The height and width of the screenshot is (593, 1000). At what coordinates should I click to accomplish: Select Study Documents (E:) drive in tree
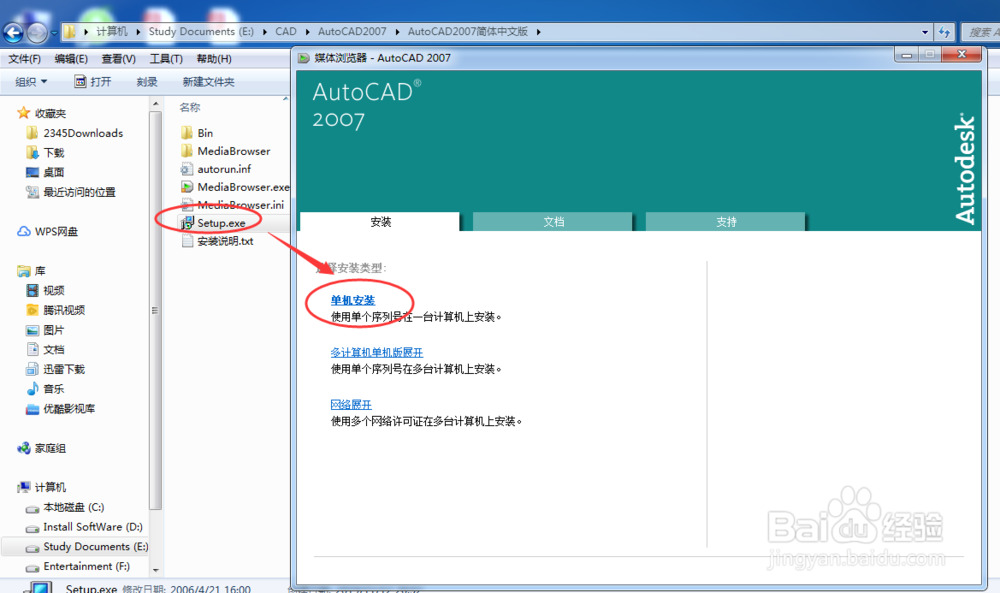point(96,547)
